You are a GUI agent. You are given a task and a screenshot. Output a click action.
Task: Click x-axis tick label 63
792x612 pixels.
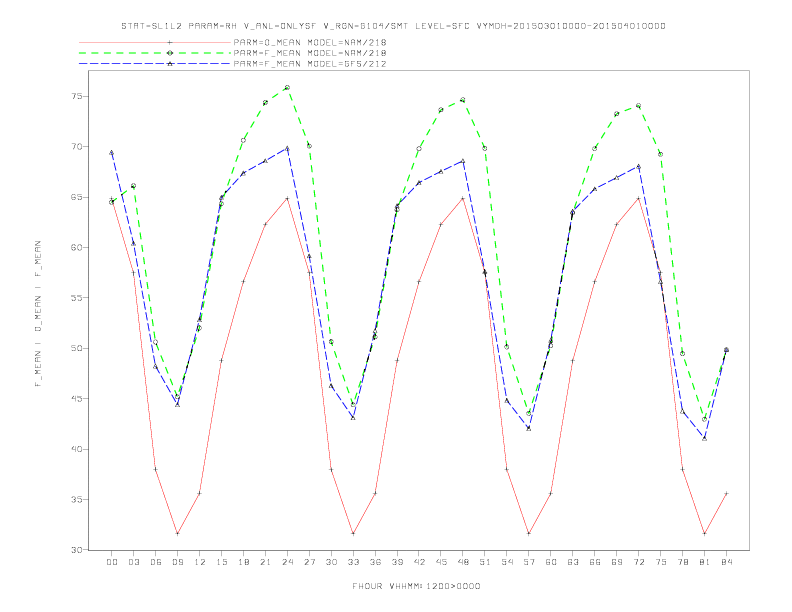(573, 562)
